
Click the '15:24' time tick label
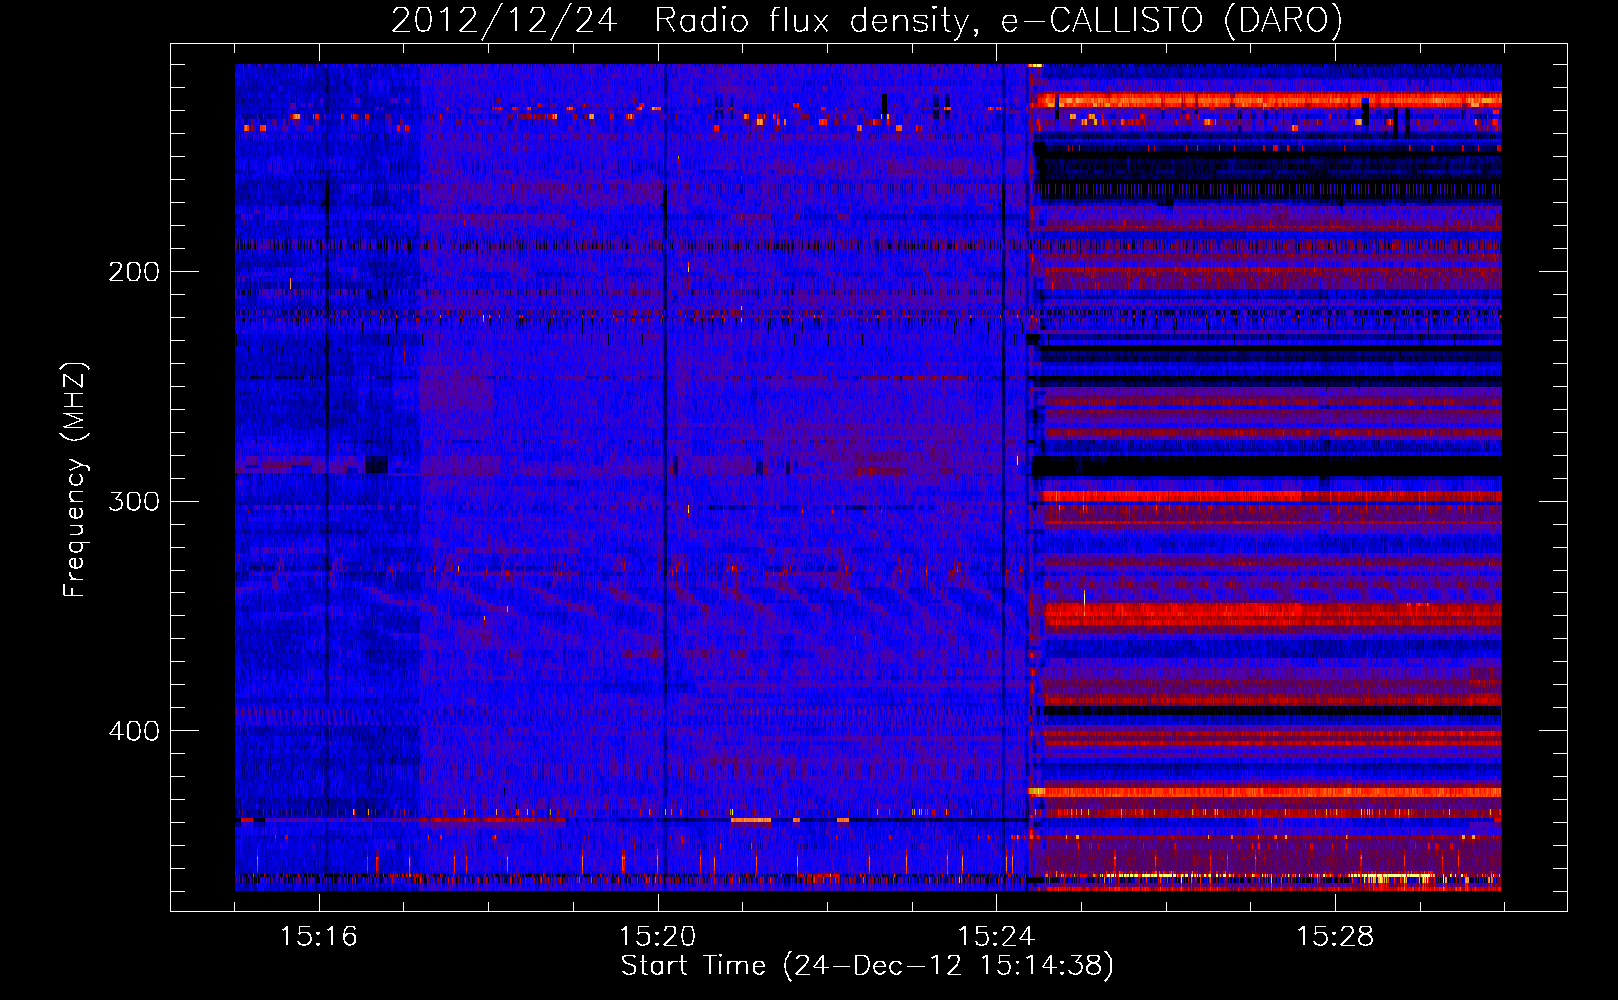(x=996, y=937)
